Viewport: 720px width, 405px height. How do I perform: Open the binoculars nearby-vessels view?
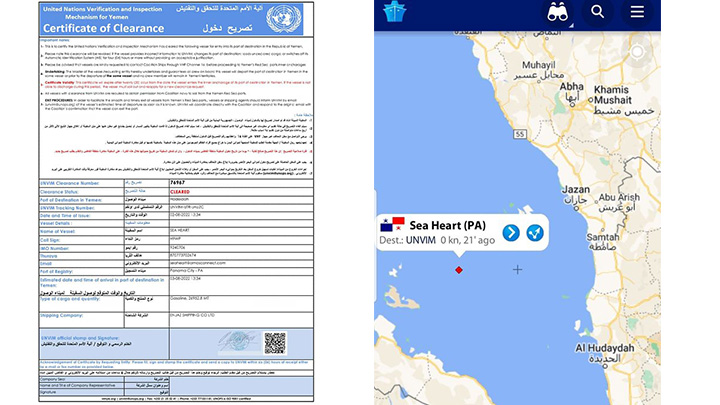[557, 12]
